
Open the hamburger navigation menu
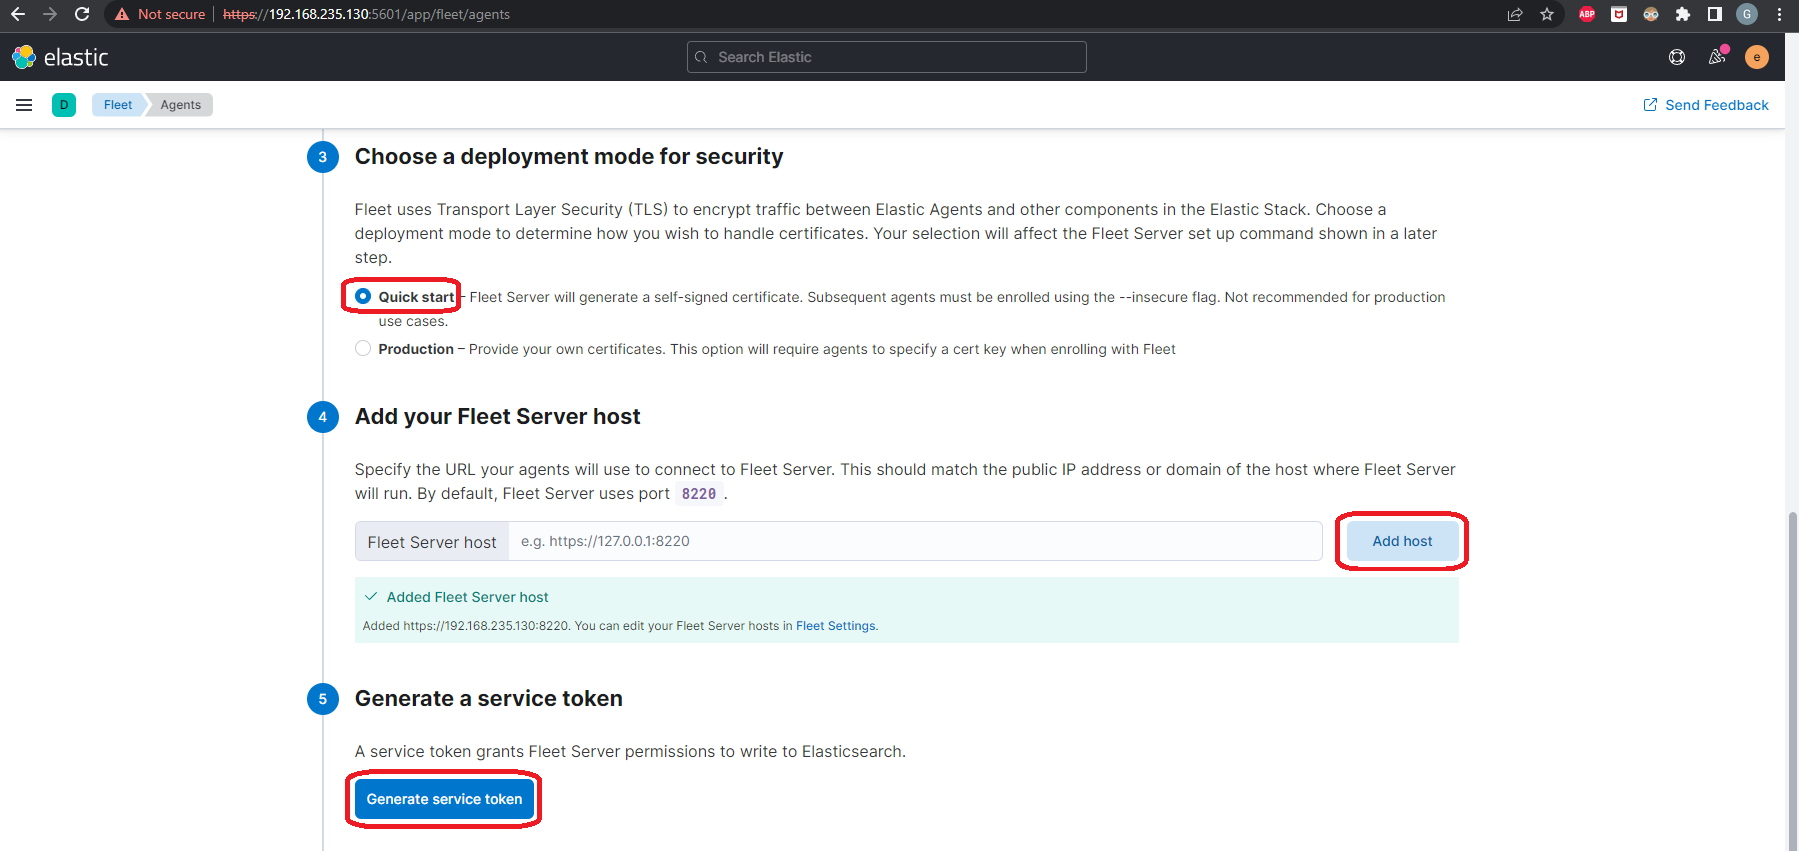(x=24, y=105)
